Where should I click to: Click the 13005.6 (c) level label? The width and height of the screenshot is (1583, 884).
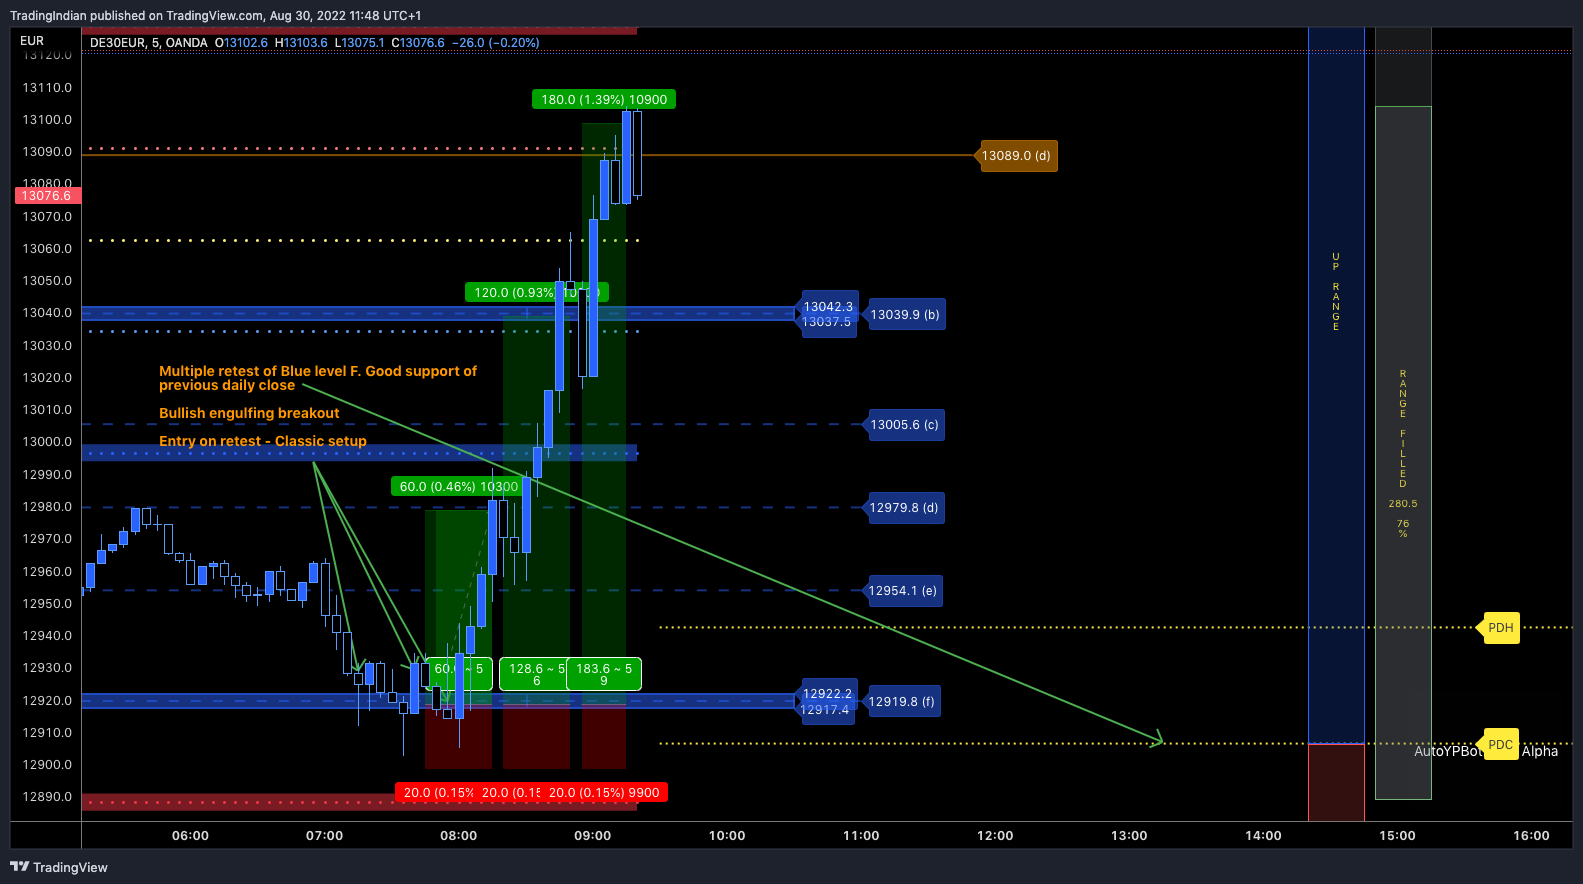point(904,425)
